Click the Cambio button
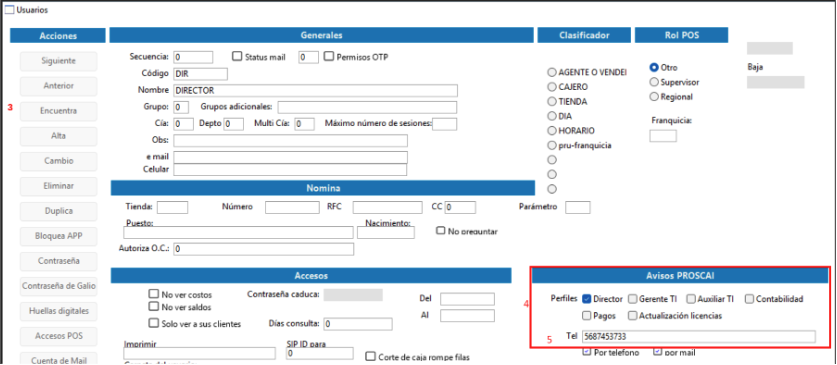 (x=59, y=161)
